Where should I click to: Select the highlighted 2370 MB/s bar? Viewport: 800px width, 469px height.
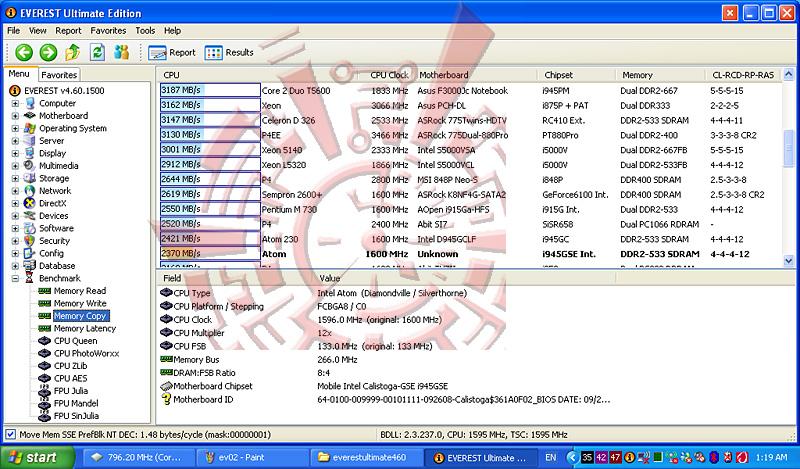coord(210,253)
